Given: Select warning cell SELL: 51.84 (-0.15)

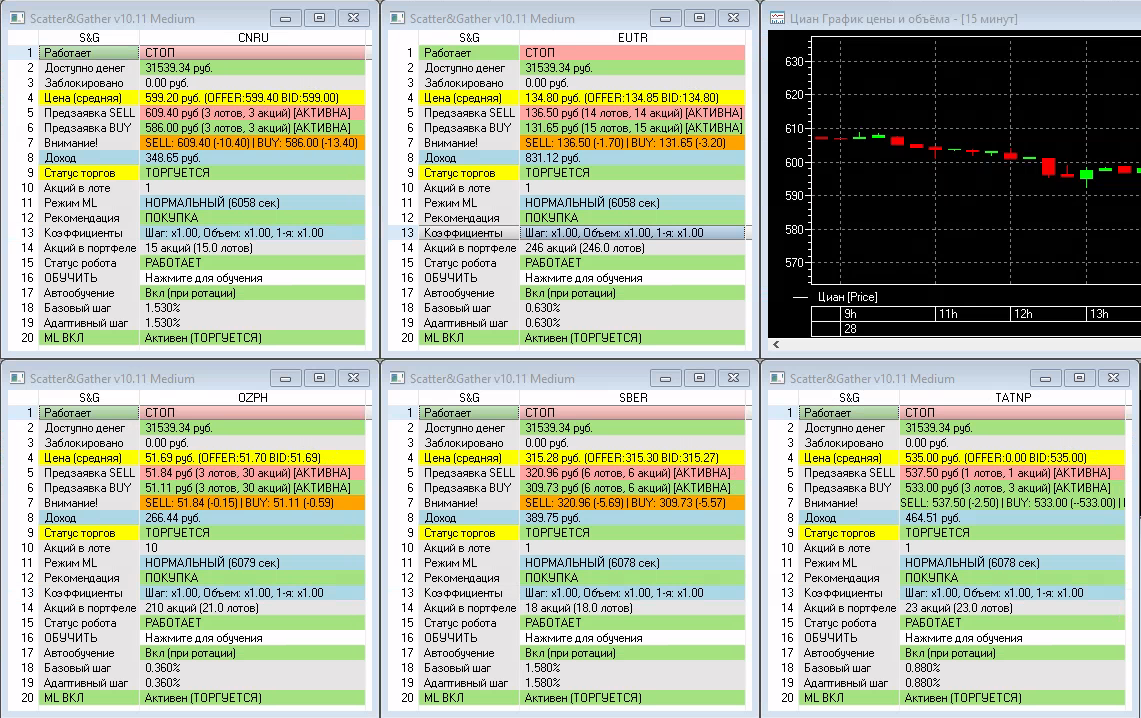Looking at the screenshot, I should [252, 503].
